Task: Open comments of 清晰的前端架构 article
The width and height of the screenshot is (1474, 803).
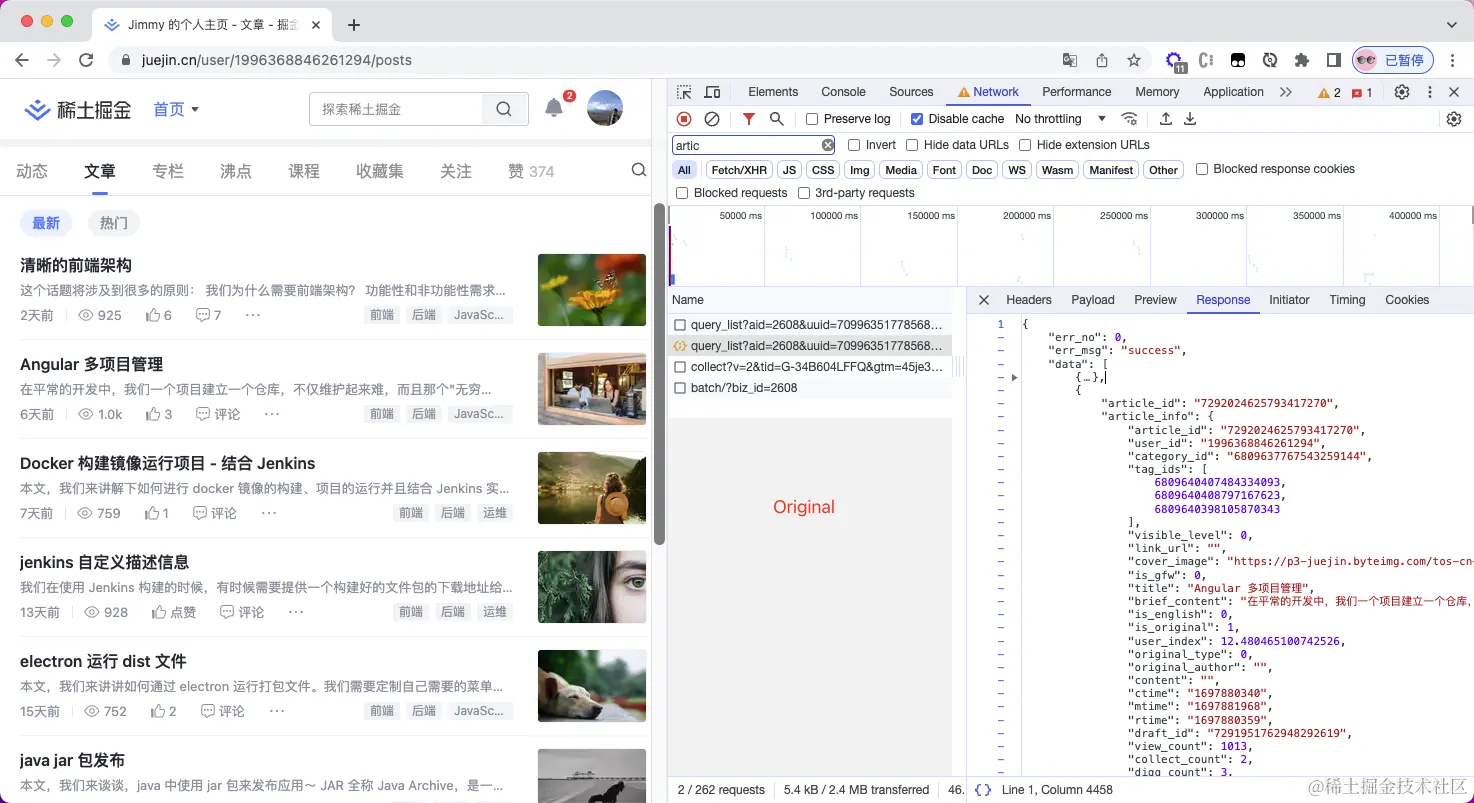Action: coord(208,315)
